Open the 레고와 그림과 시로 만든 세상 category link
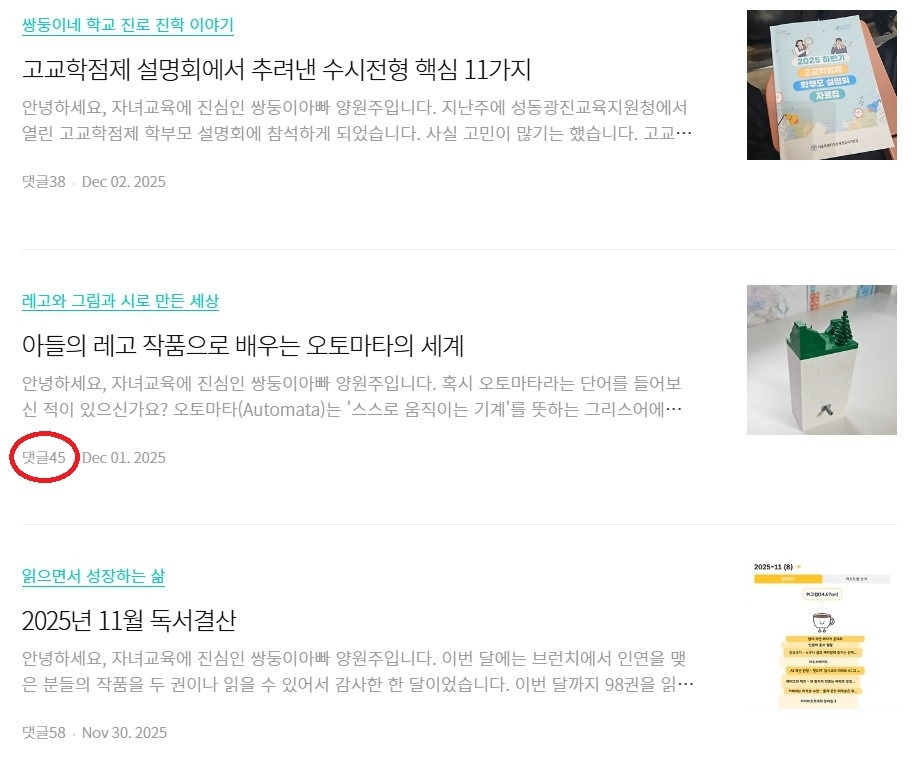This screenshot has height=757, width=912. [120, 301]
